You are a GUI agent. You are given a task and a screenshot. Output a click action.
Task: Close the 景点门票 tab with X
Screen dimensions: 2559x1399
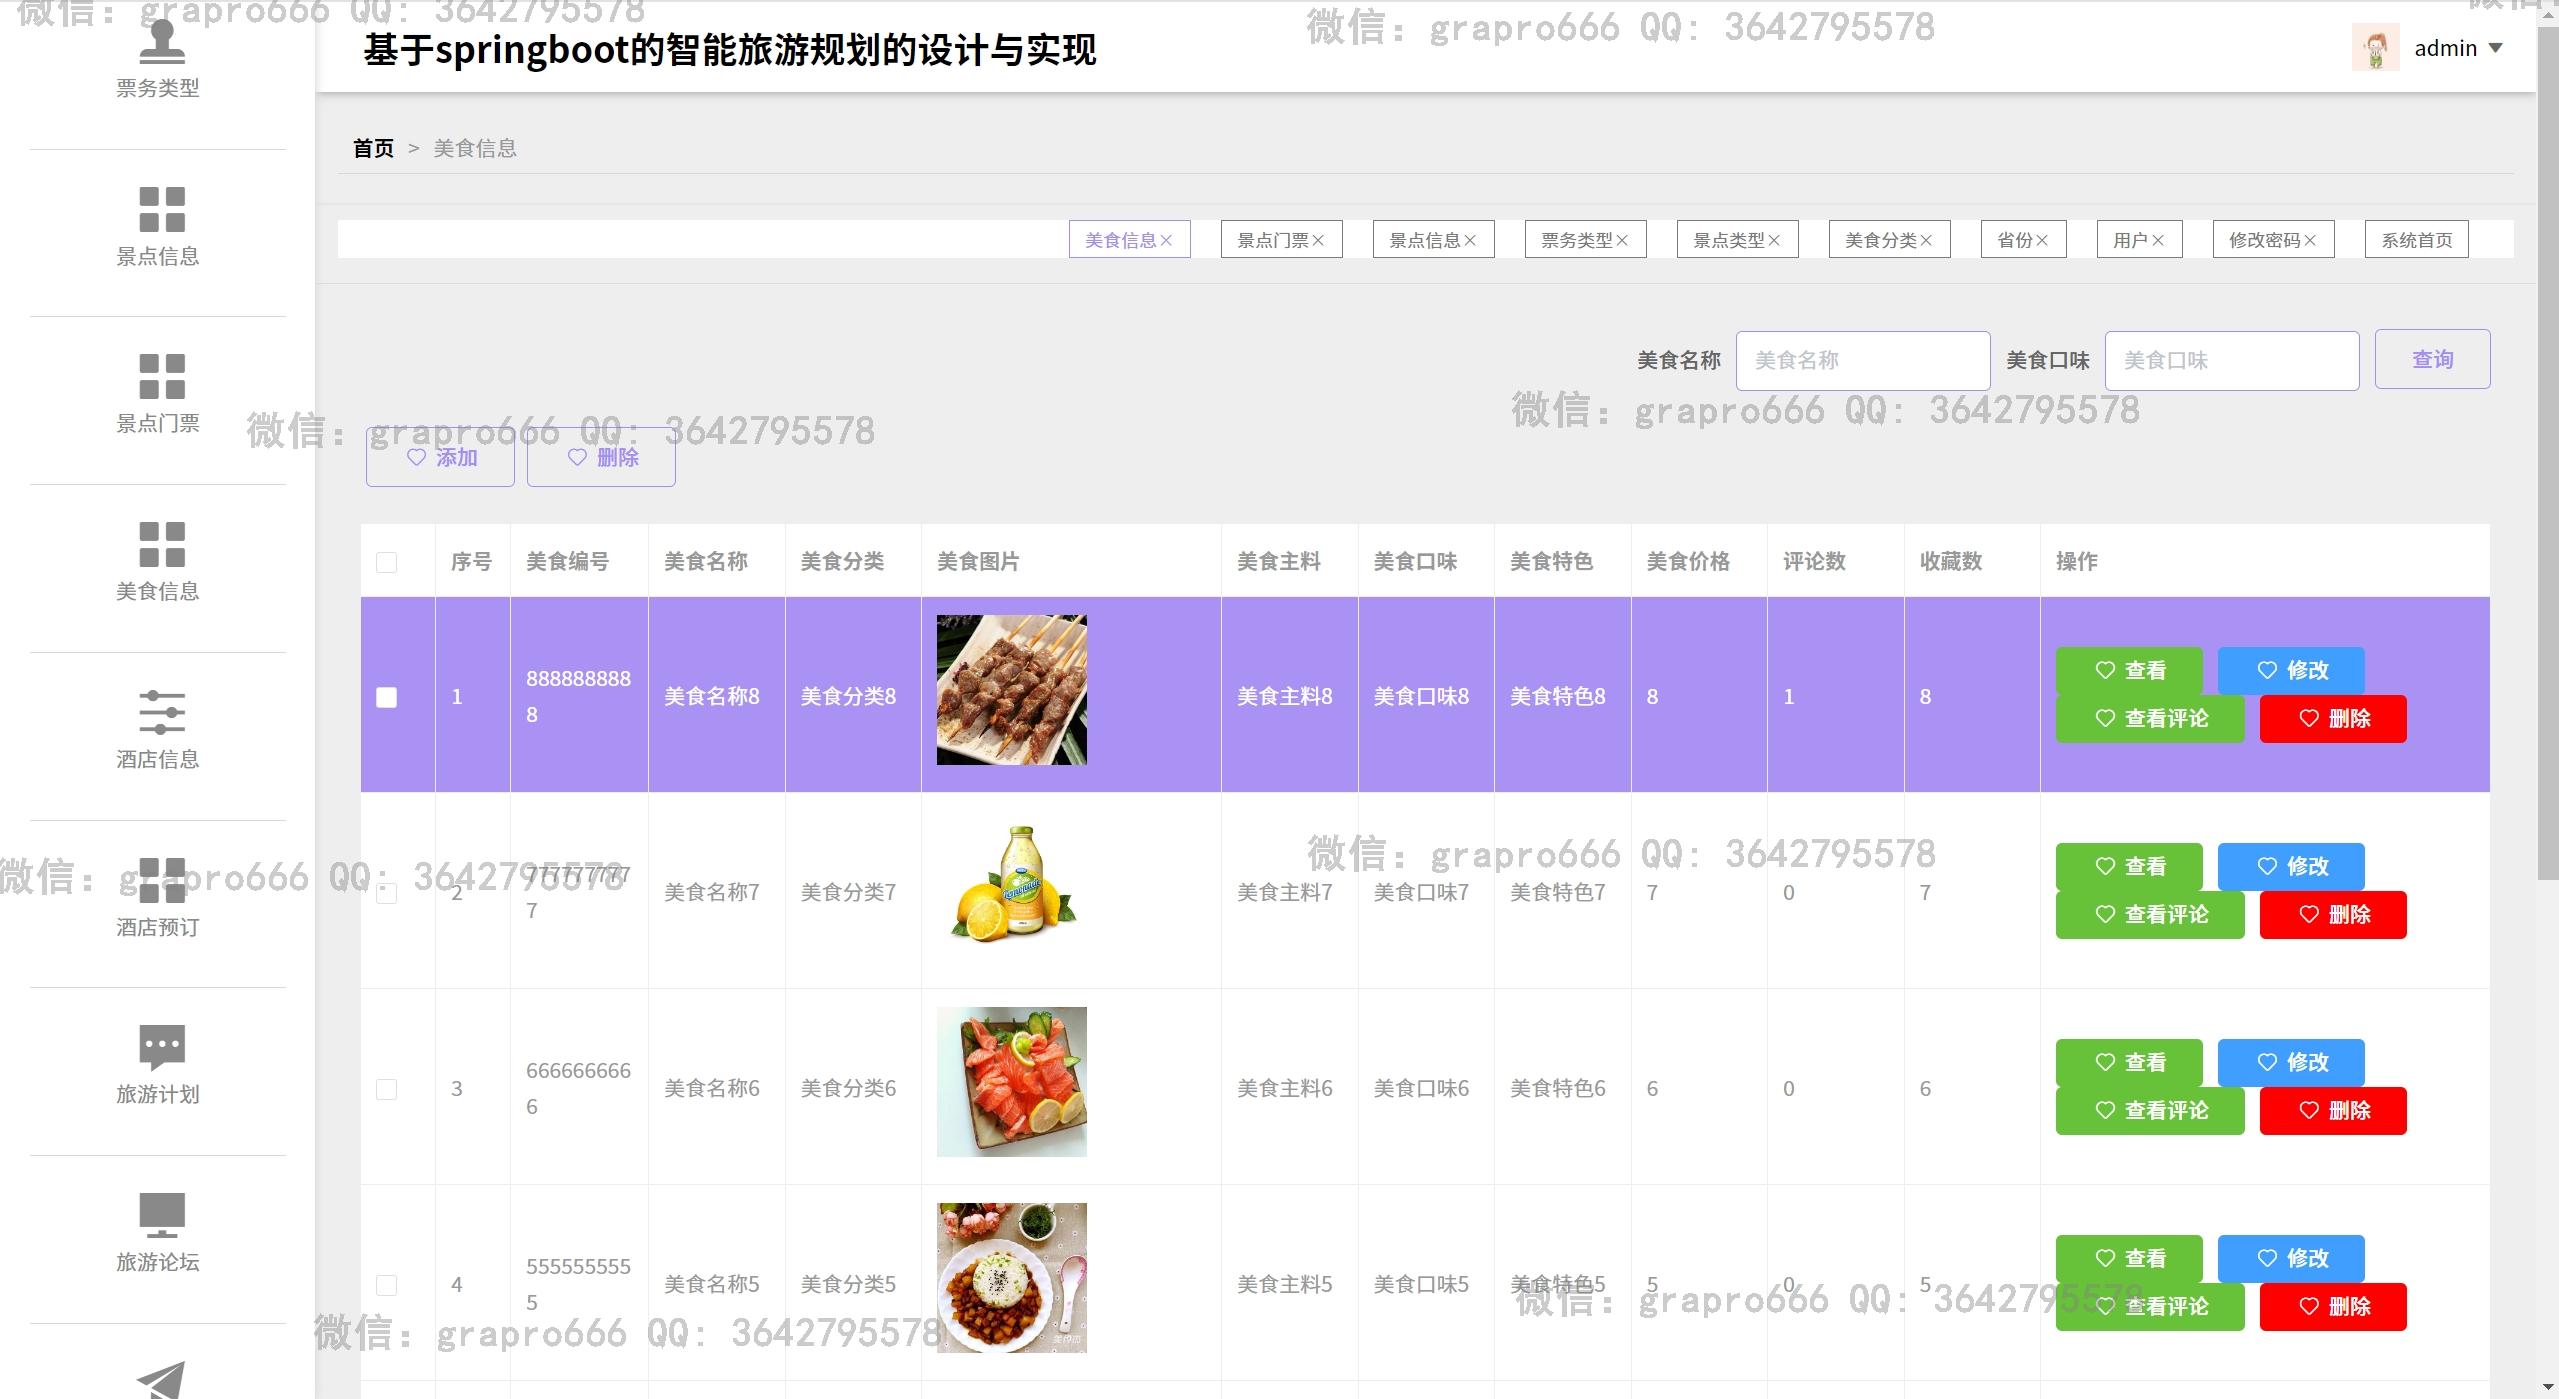click(x=1318, y=241)
